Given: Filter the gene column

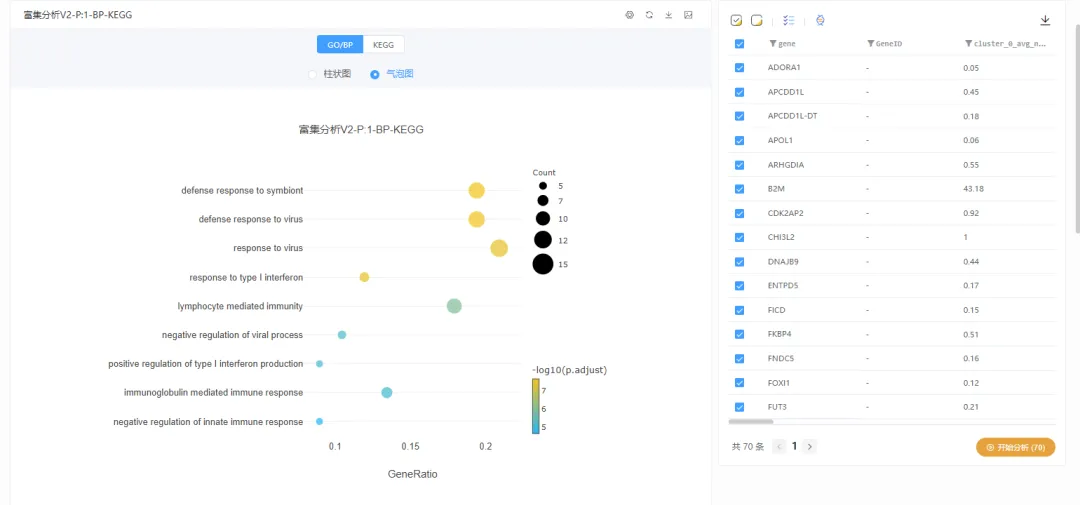Looking at the screenshot, I should pos(773,43).
